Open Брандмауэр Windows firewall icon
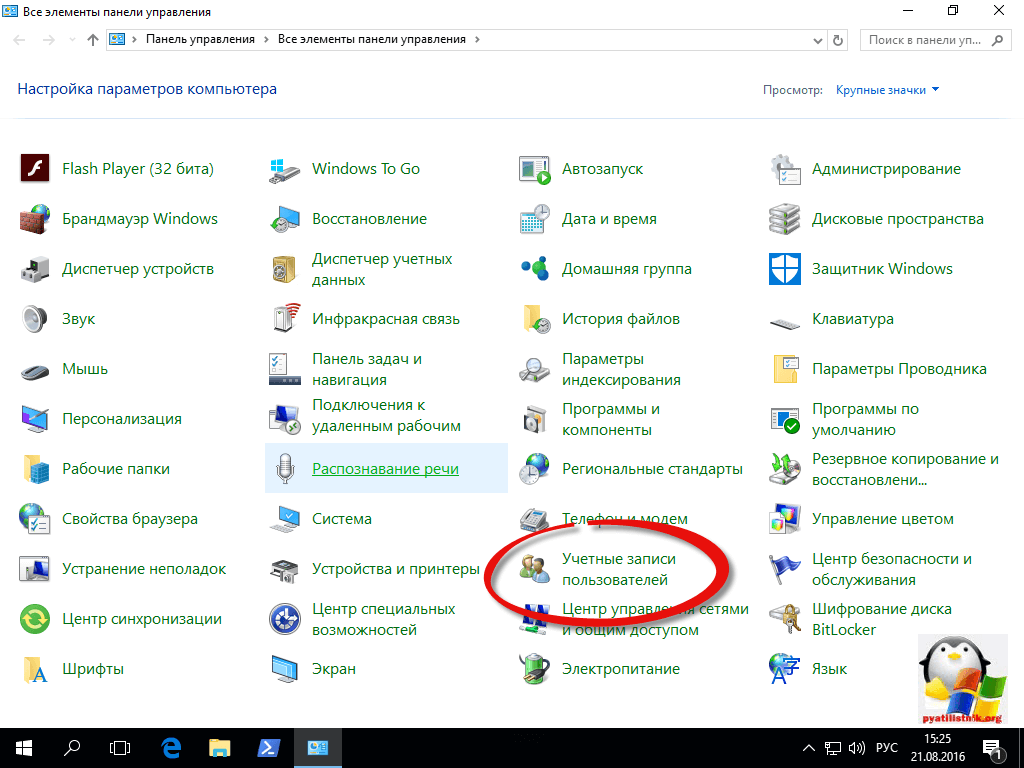1024x768 pixels. pos(35,219)
